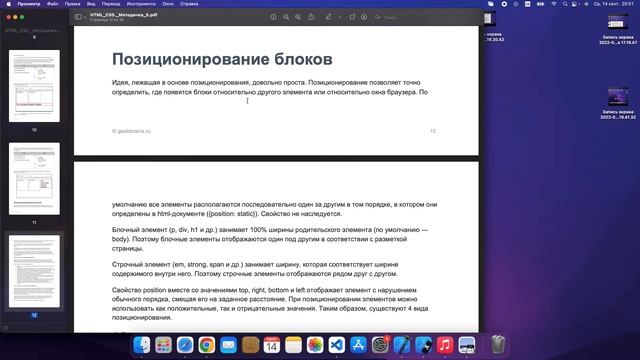
Task: Click into the Preview search field
Action: point(424,17)
